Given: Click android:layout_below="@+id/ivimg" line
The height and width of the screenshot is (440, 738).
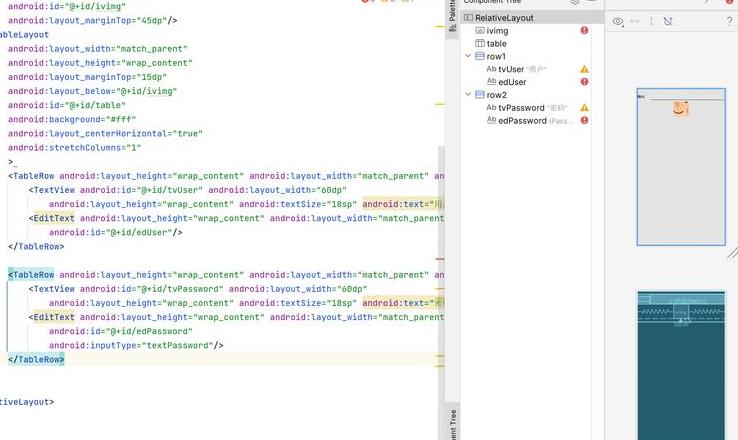Looking at the screenshot, I should 92,91.
